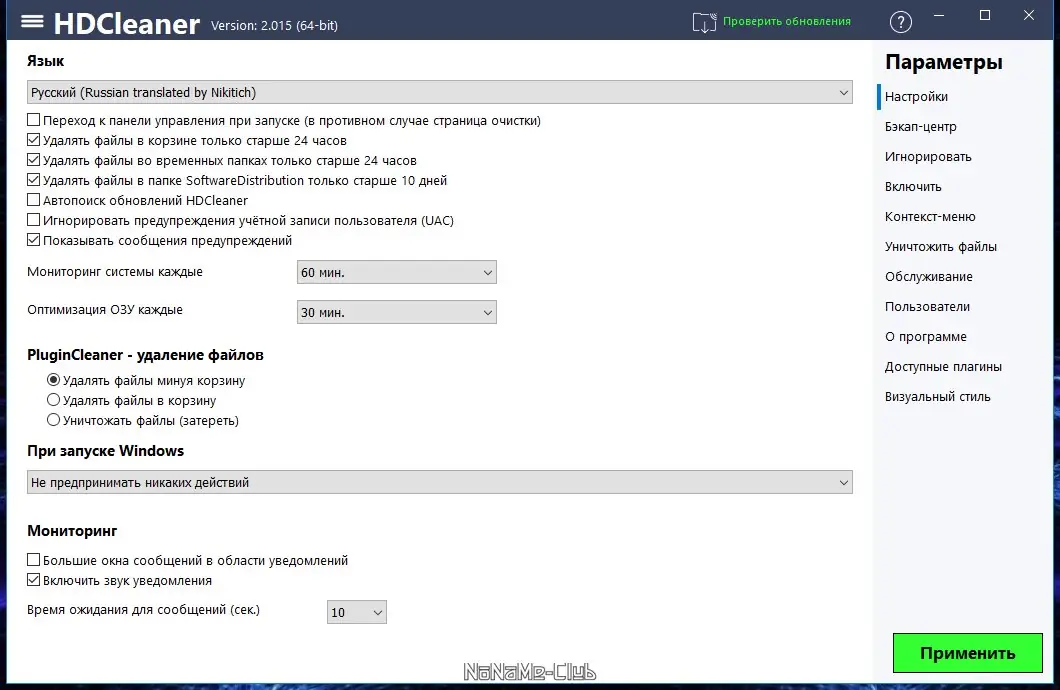Image resolution: width=1060 pixels, height=690 pixels.
Task: Open Оптимизация ОЗУ каждые 30 мин. dropdown
Action: pyautogui.click(x=397, y=312)
